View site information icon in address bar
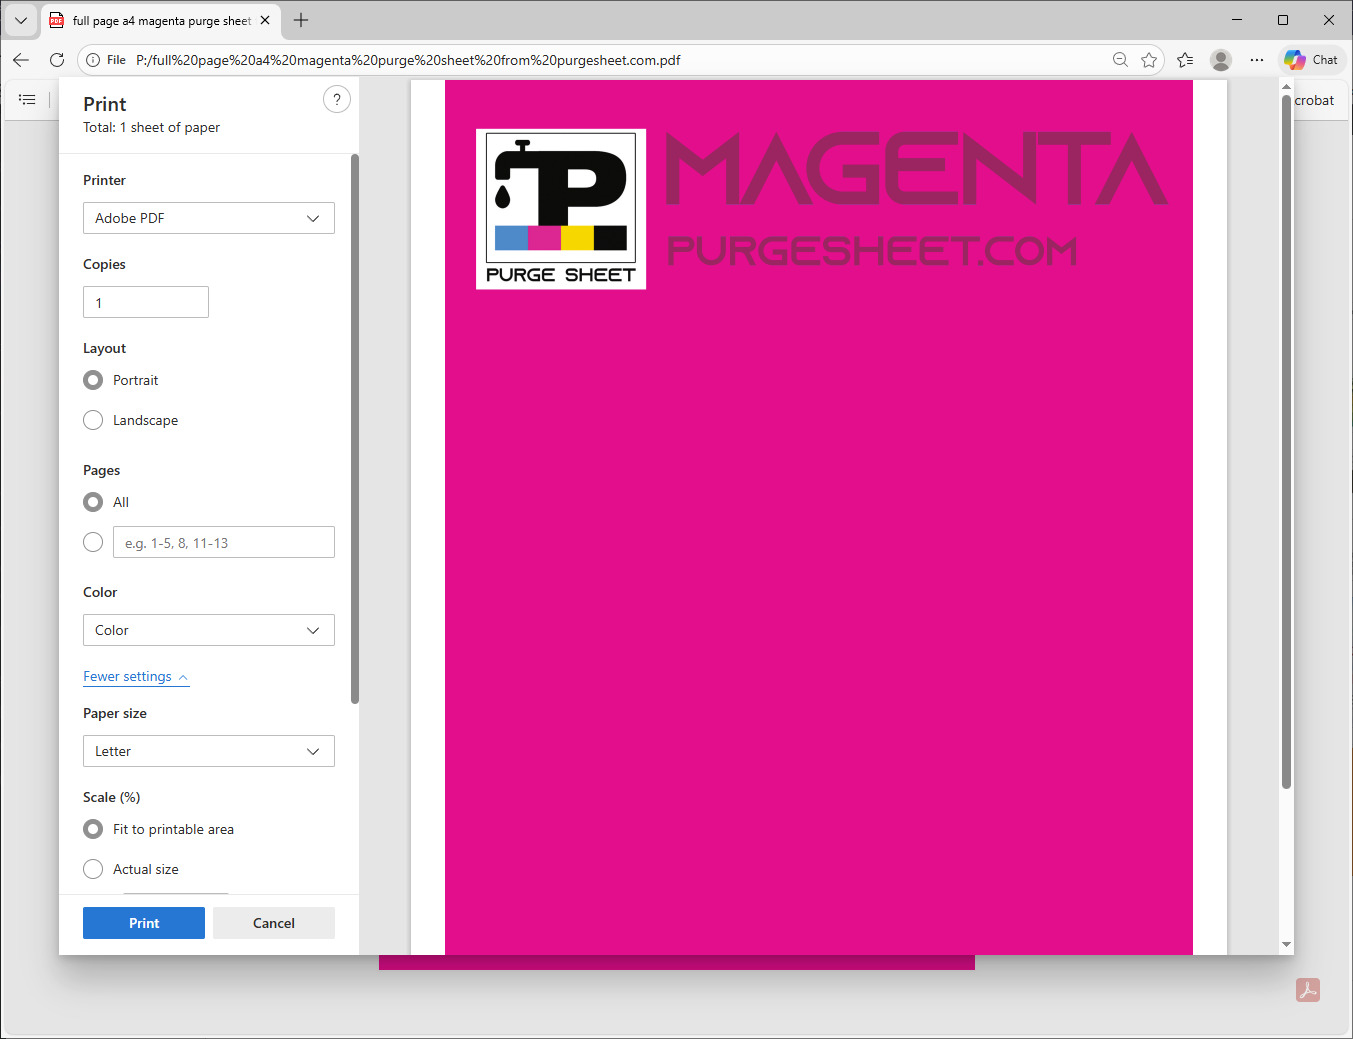This screenshot has height=1039, width=1353. 93,60
